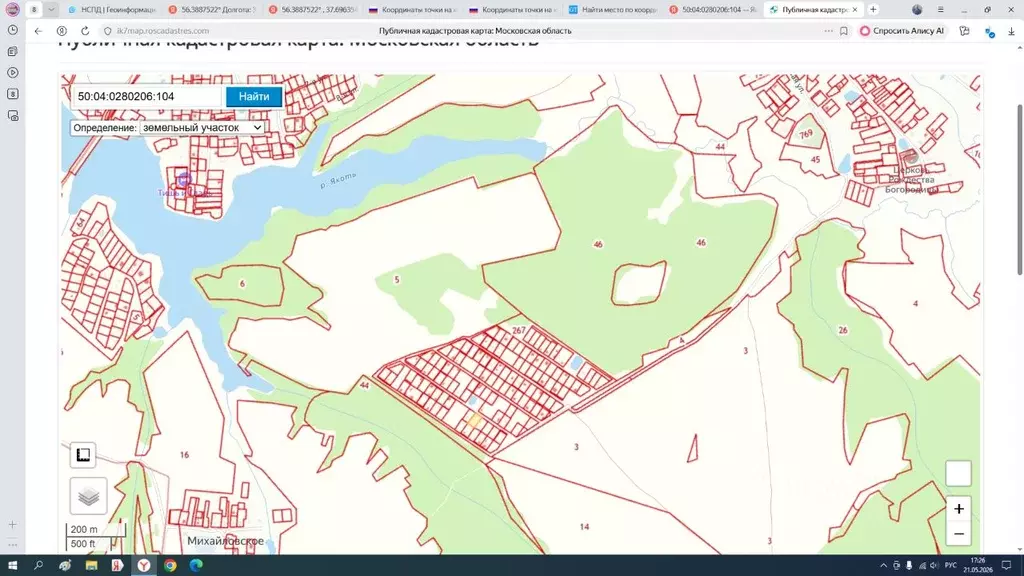Reload the page with refresh icon
Viewport: 1024px width, 576px height.
(85, 31)
